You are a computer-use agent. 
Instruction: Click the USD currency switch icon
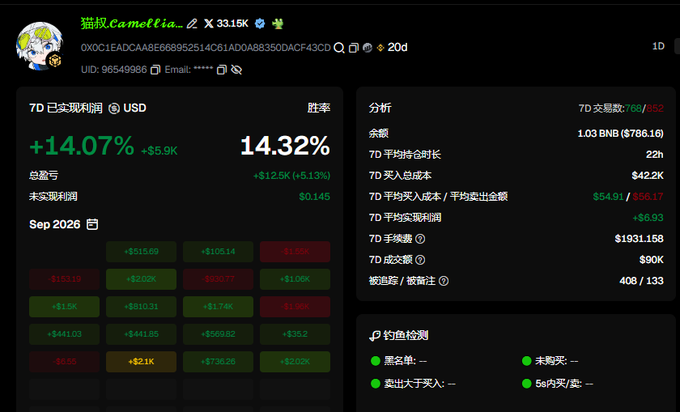(x=114, y=108)
